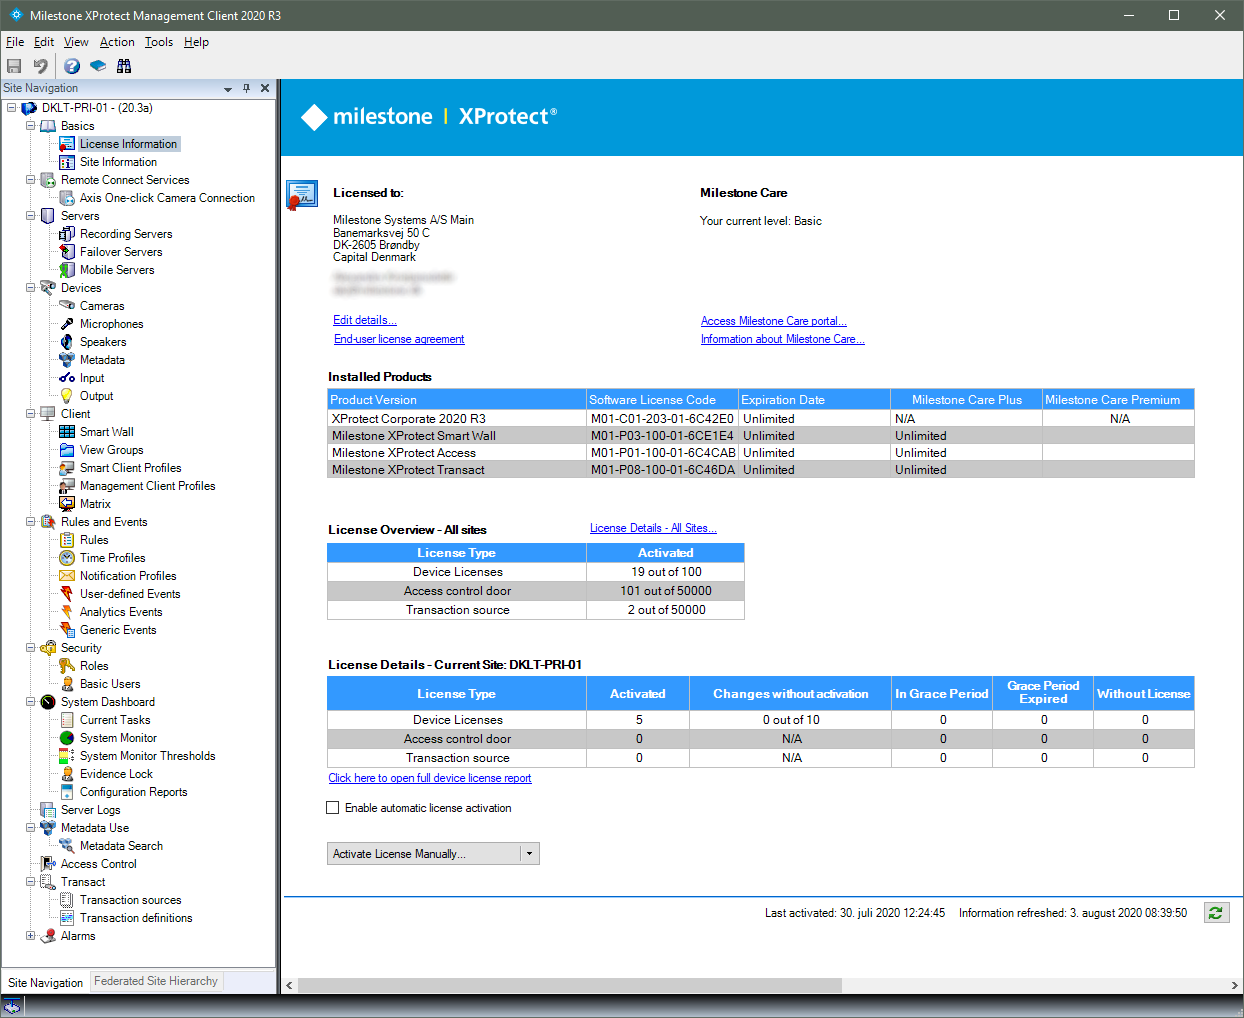Select the Failover Servers icon
Screen dimensions: 1244x1018
(67, 252)
